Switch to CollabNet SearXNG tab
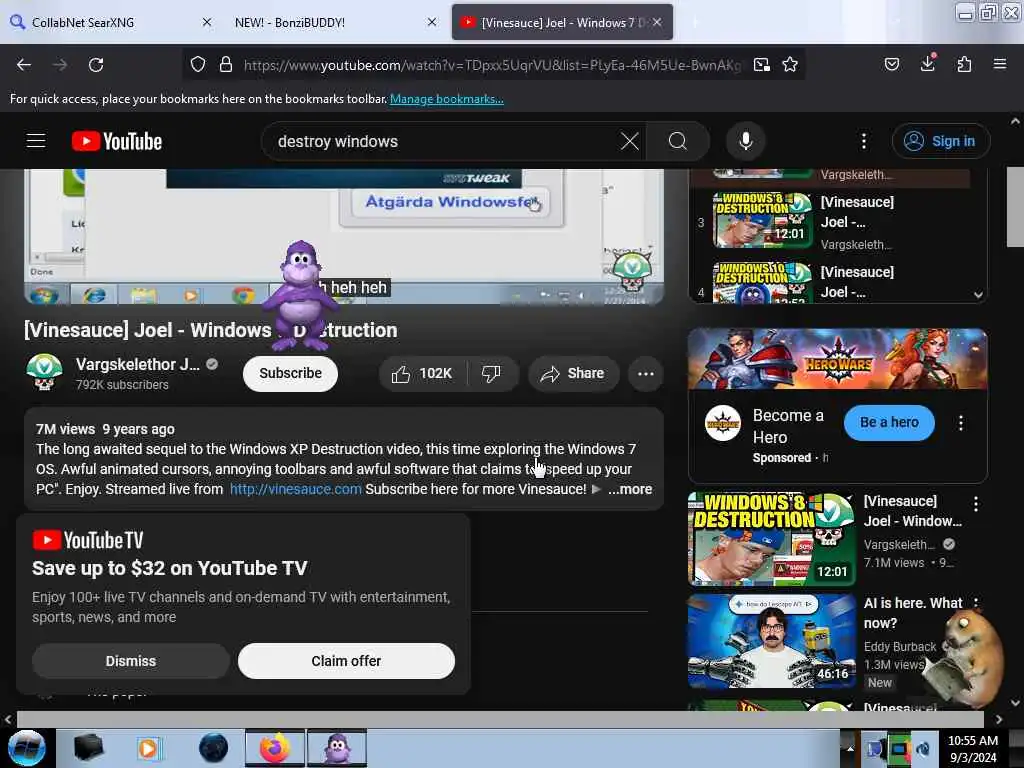Viewport: 1024px width, 768px height. (x=111, y=22)
